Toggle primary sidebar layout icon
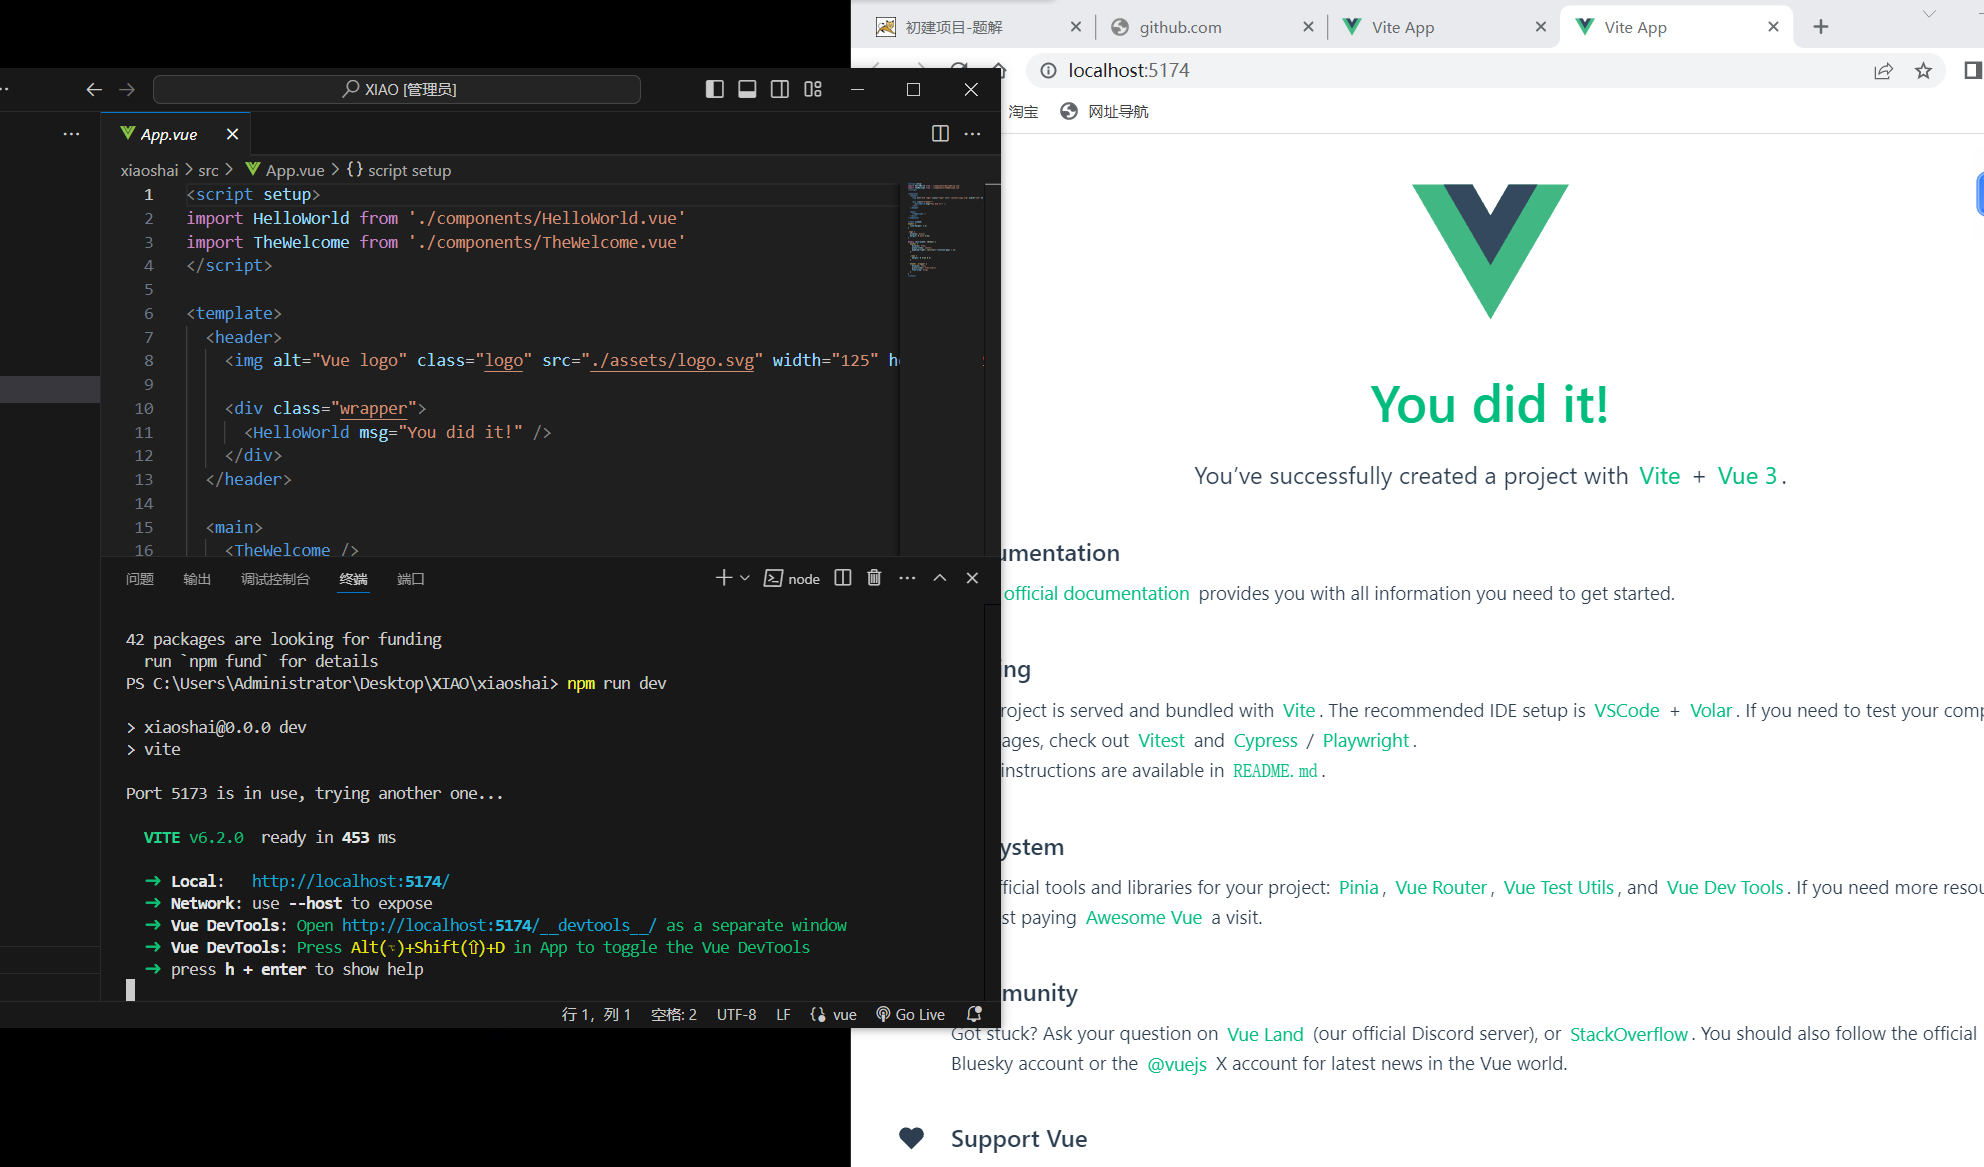 (x=714, y=89)
